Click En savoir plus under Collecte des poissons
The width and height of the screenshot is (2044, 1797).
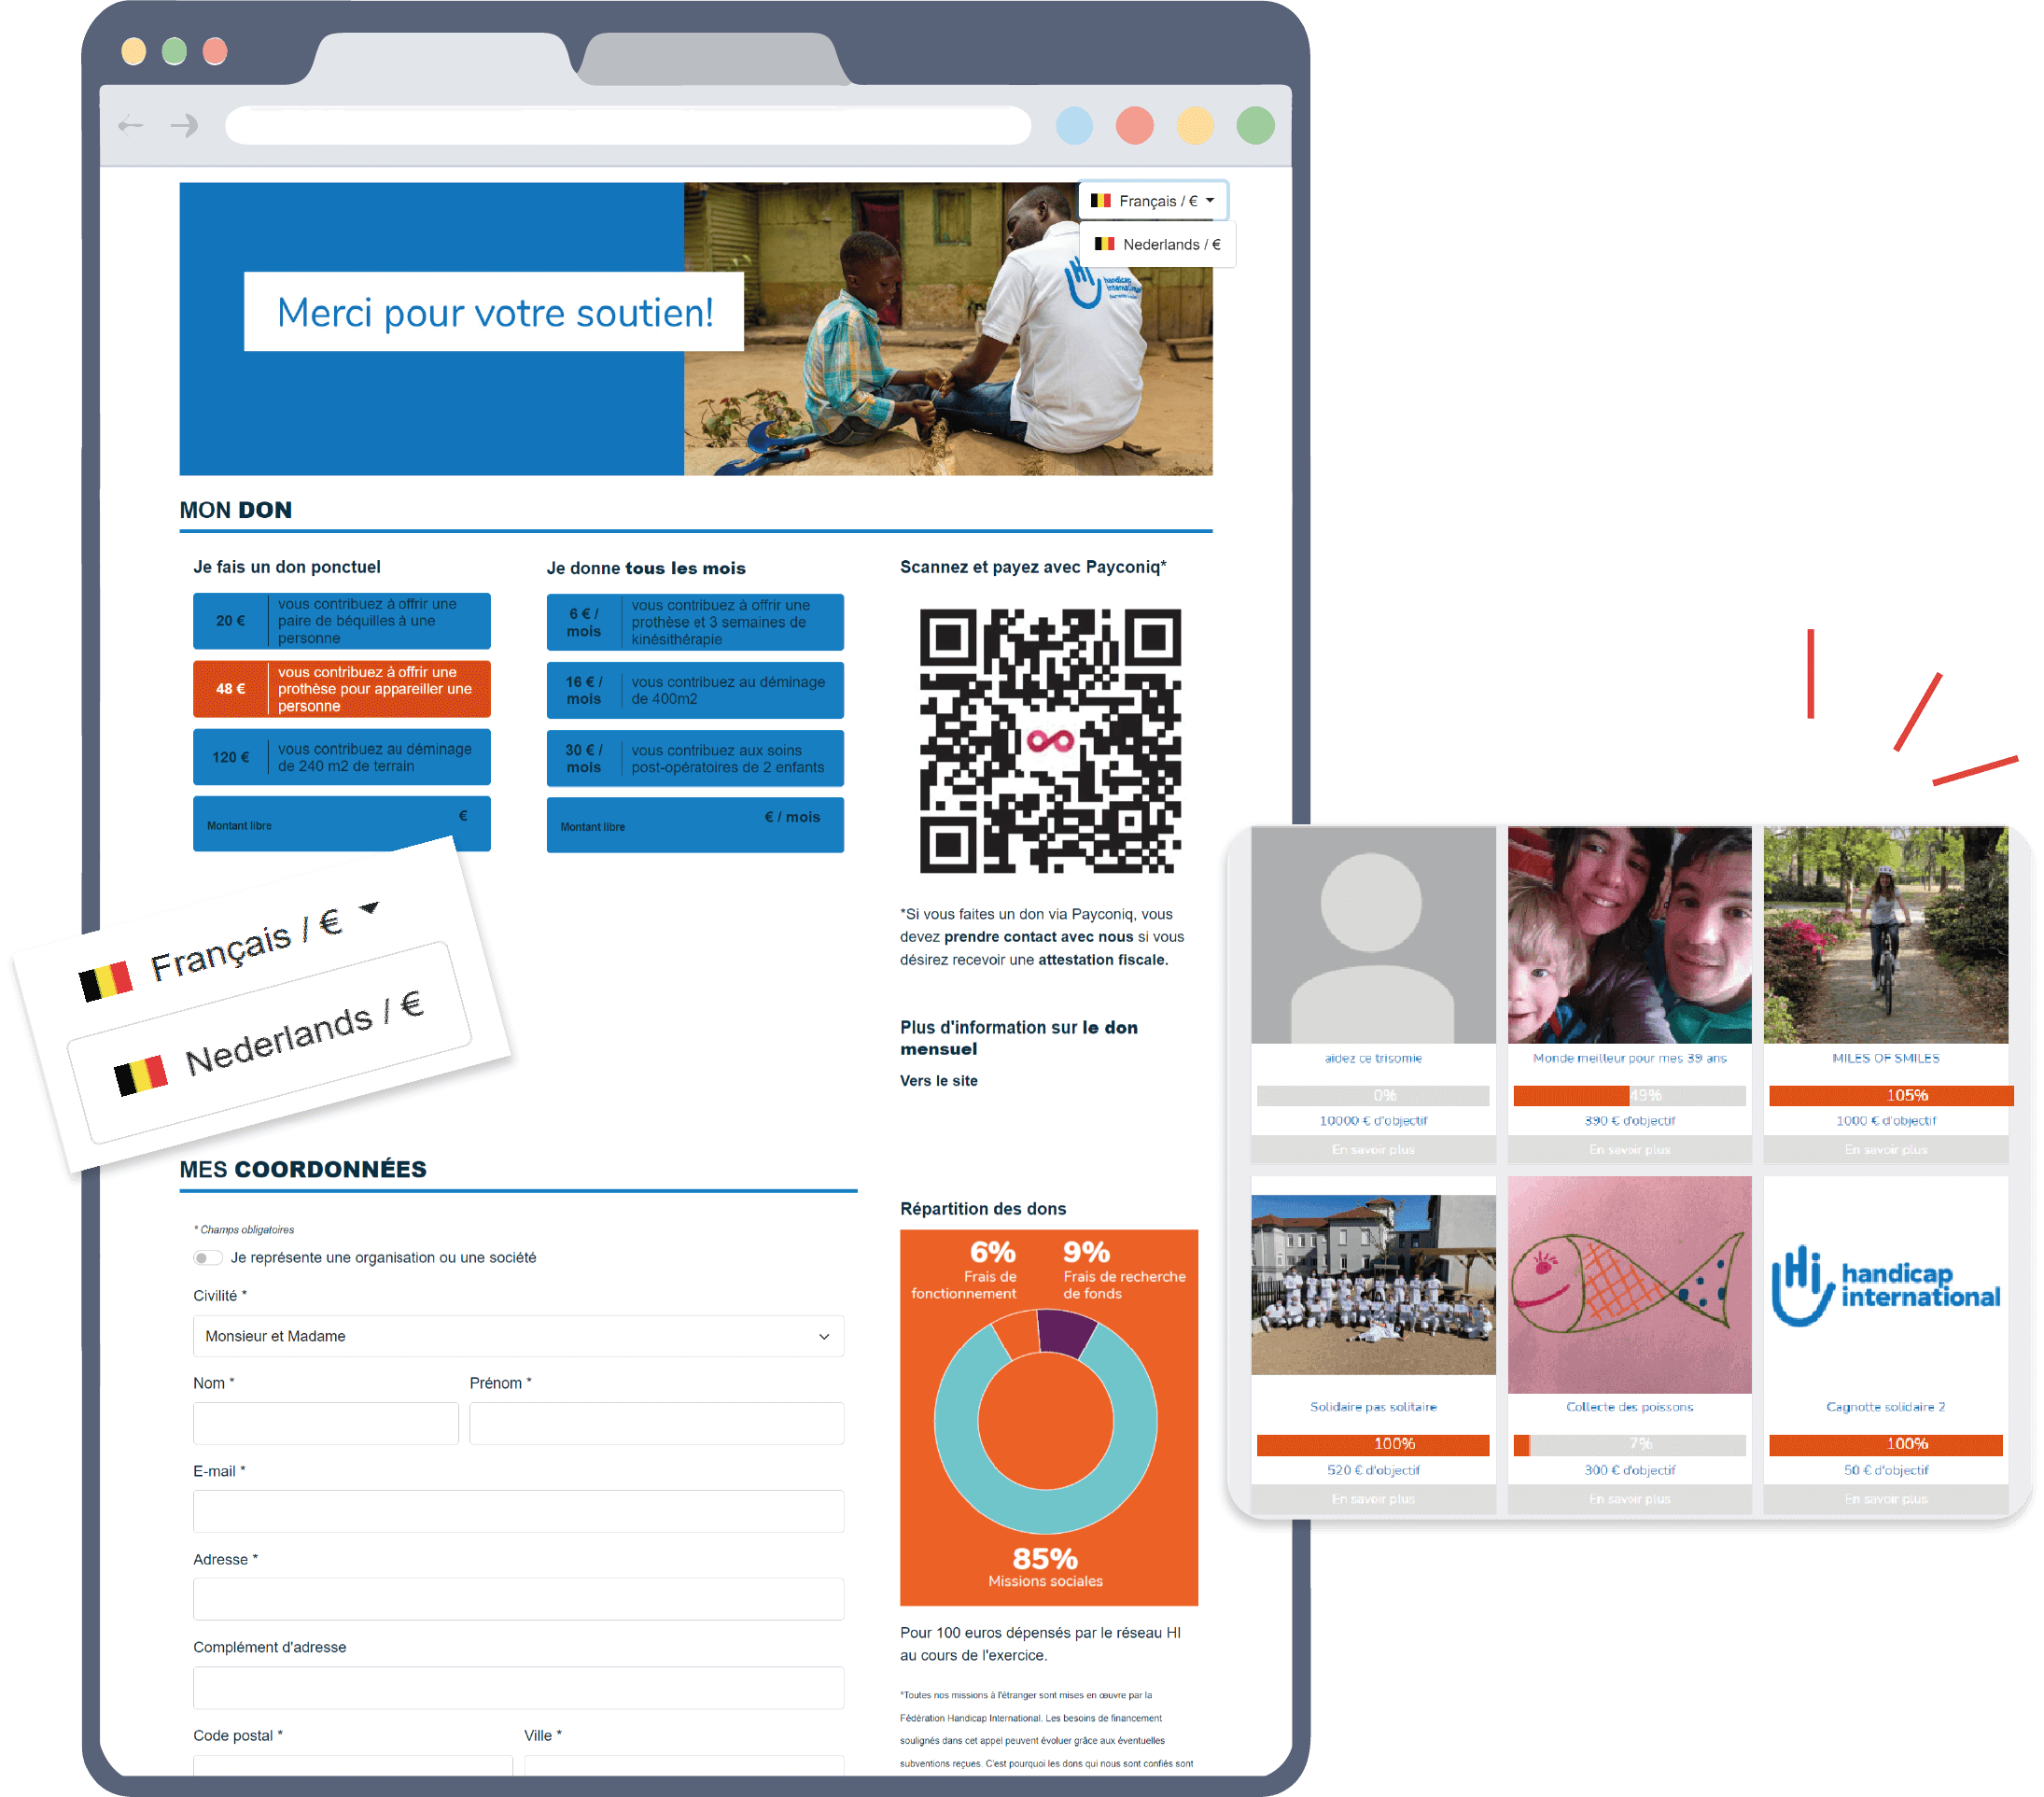coord(1629,1498)
